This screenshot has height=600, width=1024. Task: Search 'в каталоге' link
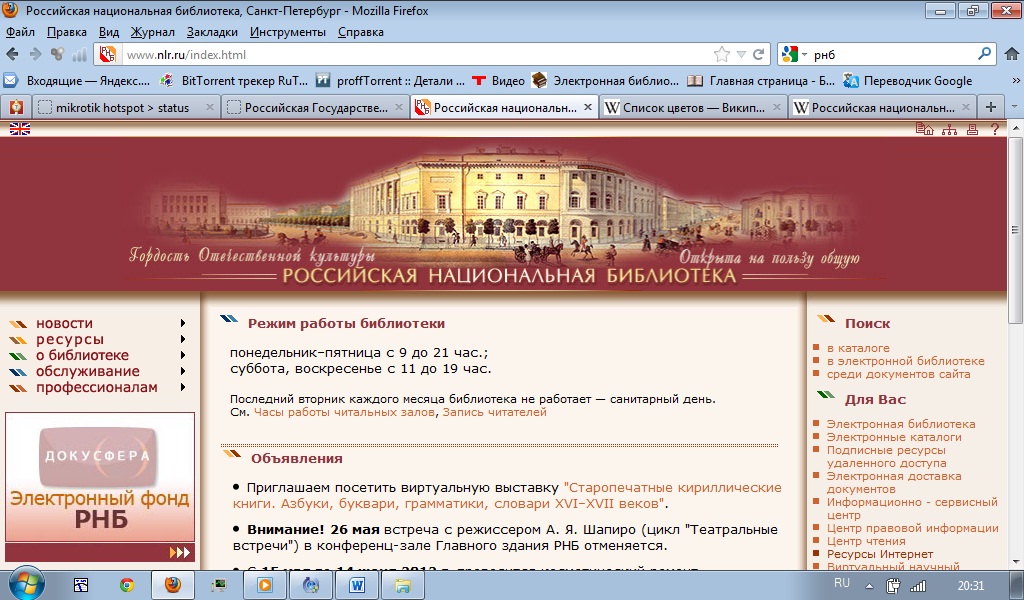pos(858,348)
